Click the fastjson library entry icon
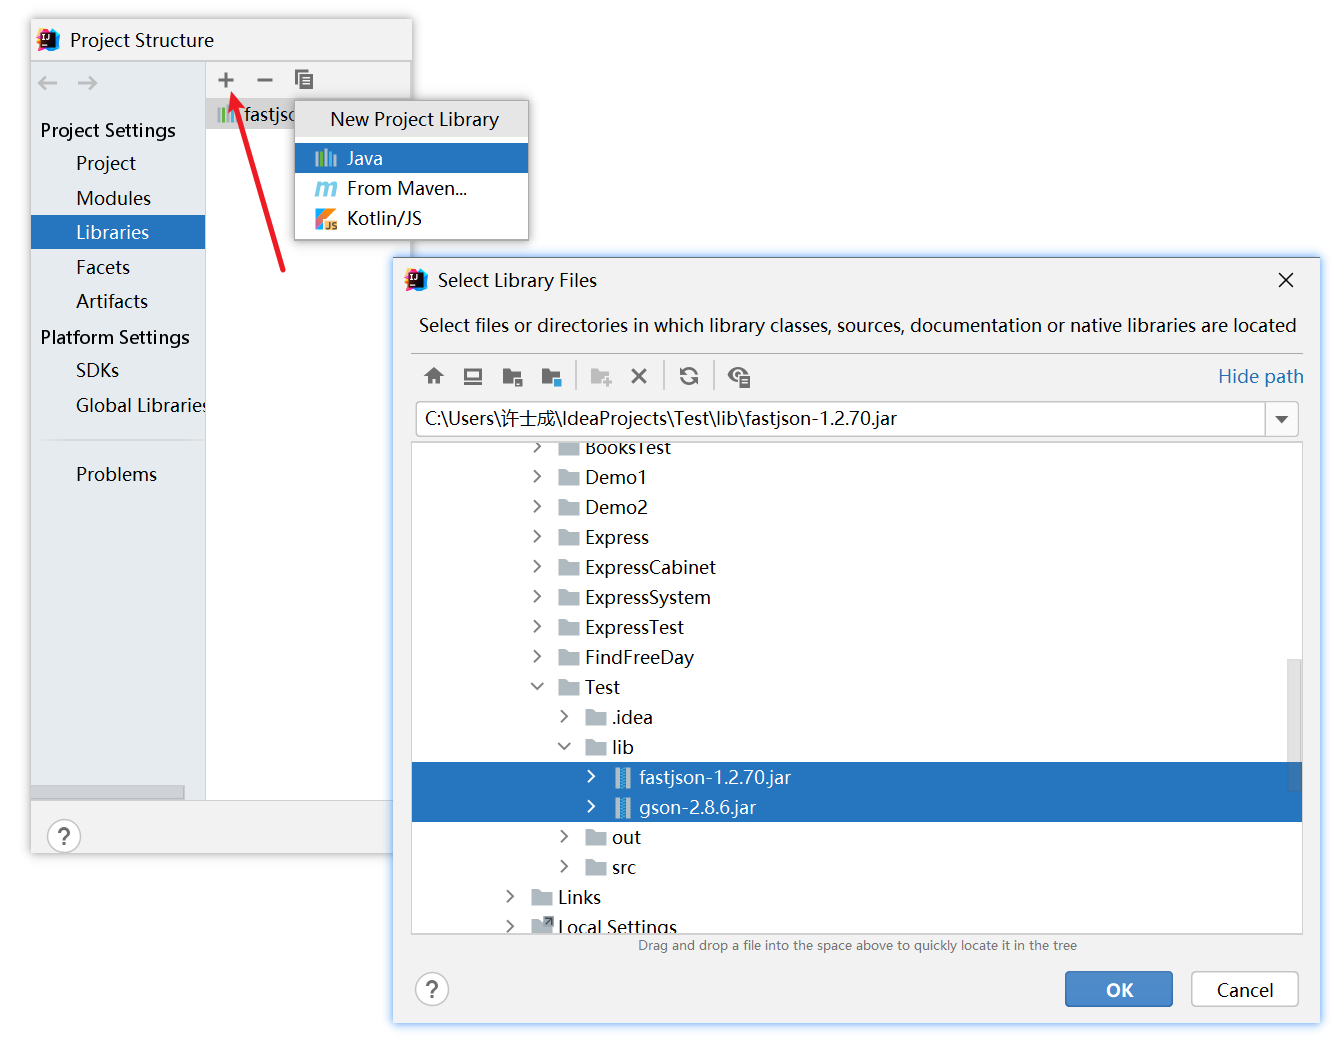Viewport: 1342px width, 1057px height. point(228,115)
